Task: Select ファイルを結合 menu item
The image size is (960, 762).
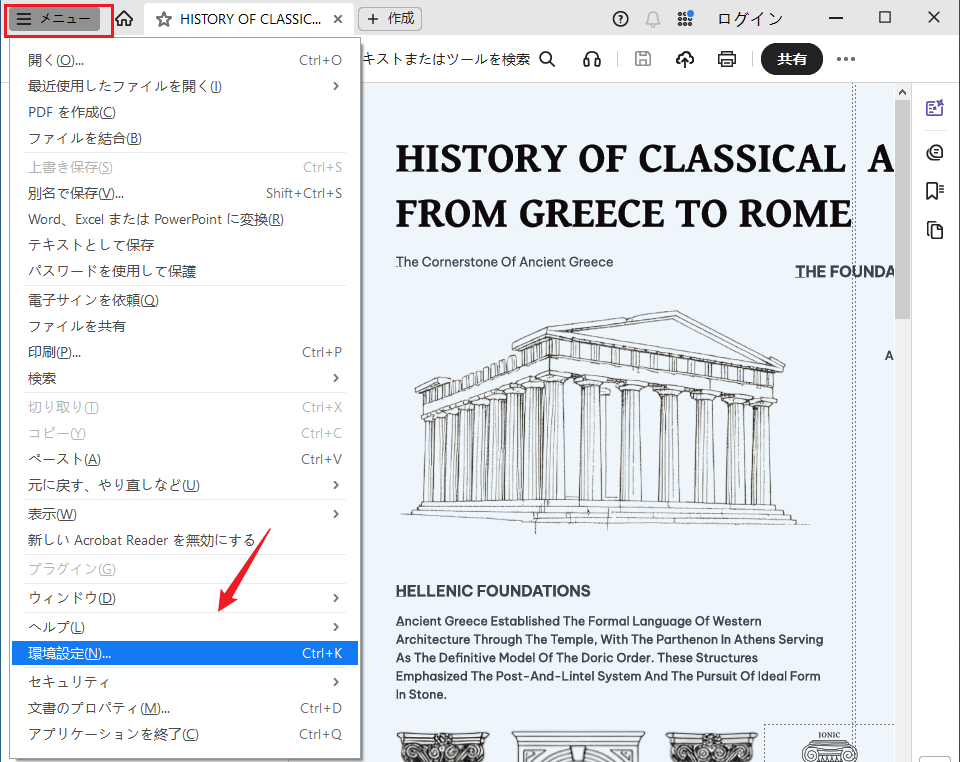Action: coord(184,138)
